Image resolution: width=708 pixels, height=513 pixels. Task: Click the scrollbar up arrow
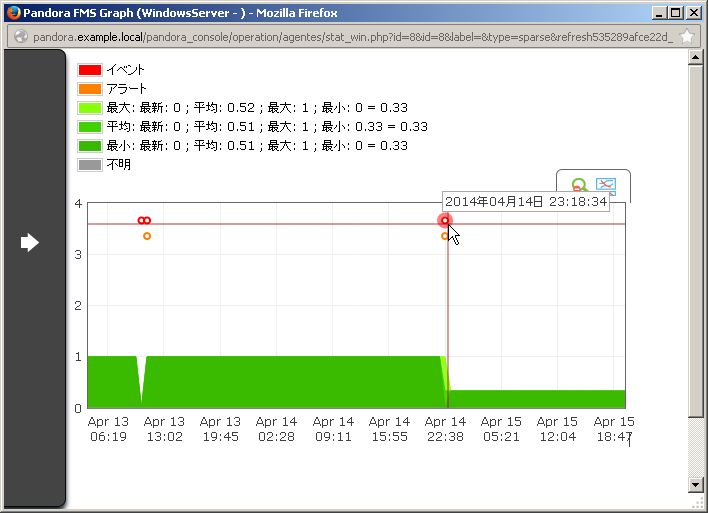[x=695, y=57]
